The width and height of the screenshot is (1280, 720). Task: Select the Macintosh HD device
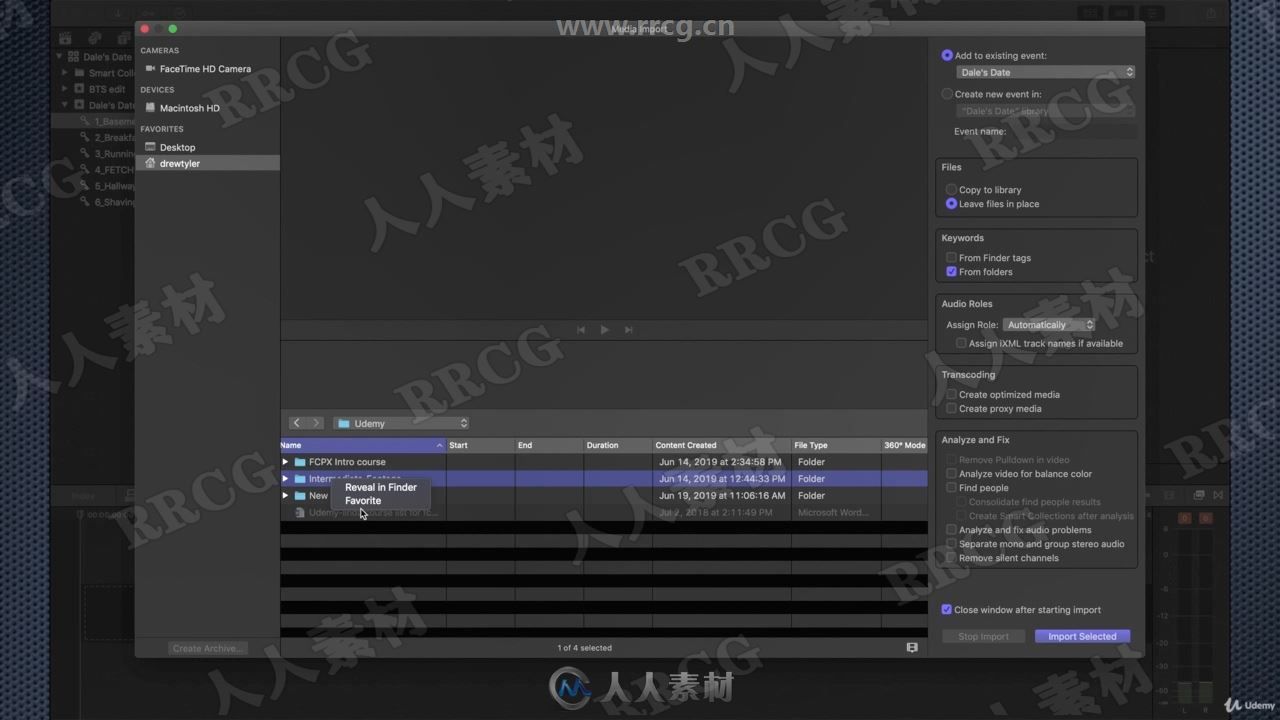point(189,108)
